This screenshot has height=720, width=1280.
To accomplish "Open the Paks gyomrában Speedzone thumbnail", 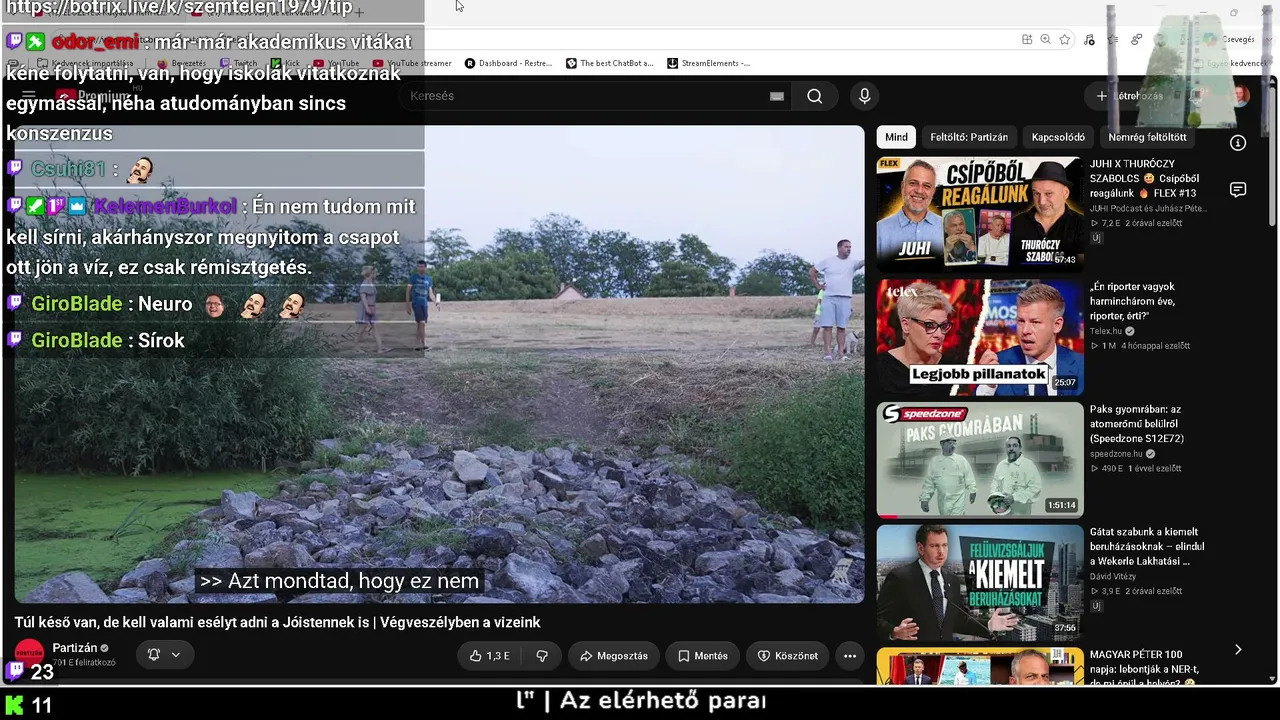I will (x=980, y=460).
